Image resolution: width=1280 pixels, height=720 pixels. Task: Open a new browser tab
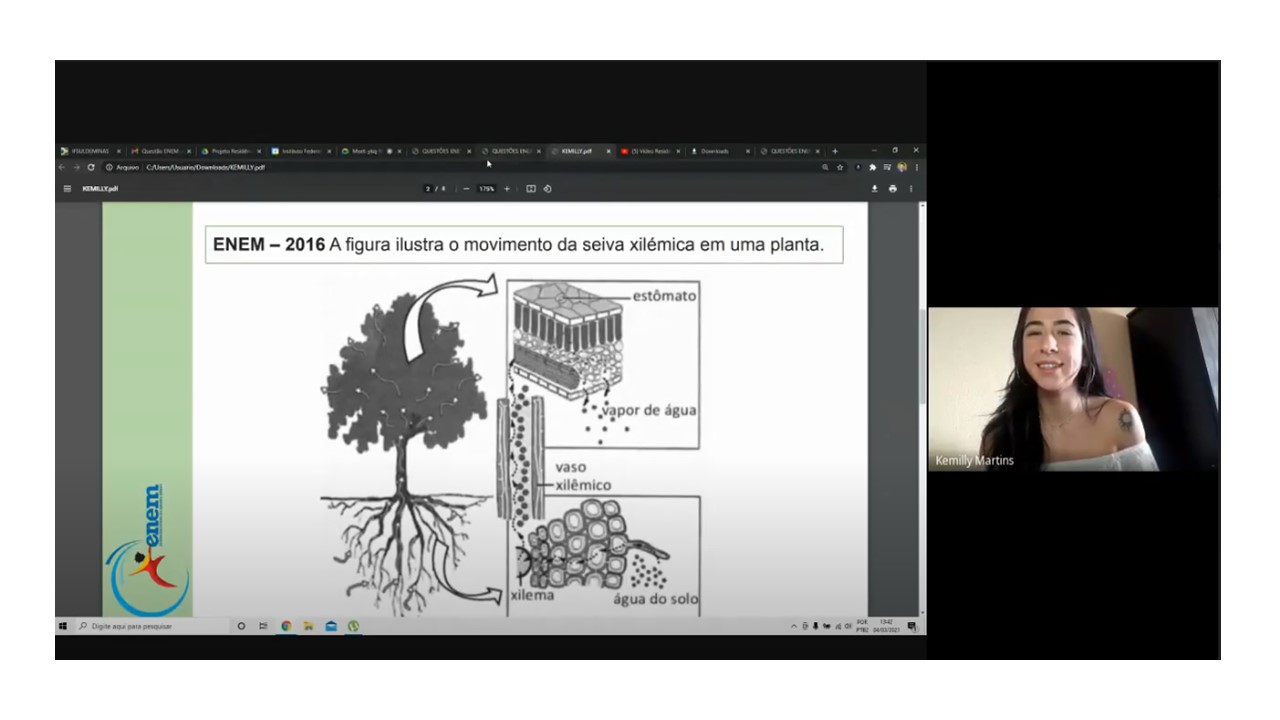(835, 151)
